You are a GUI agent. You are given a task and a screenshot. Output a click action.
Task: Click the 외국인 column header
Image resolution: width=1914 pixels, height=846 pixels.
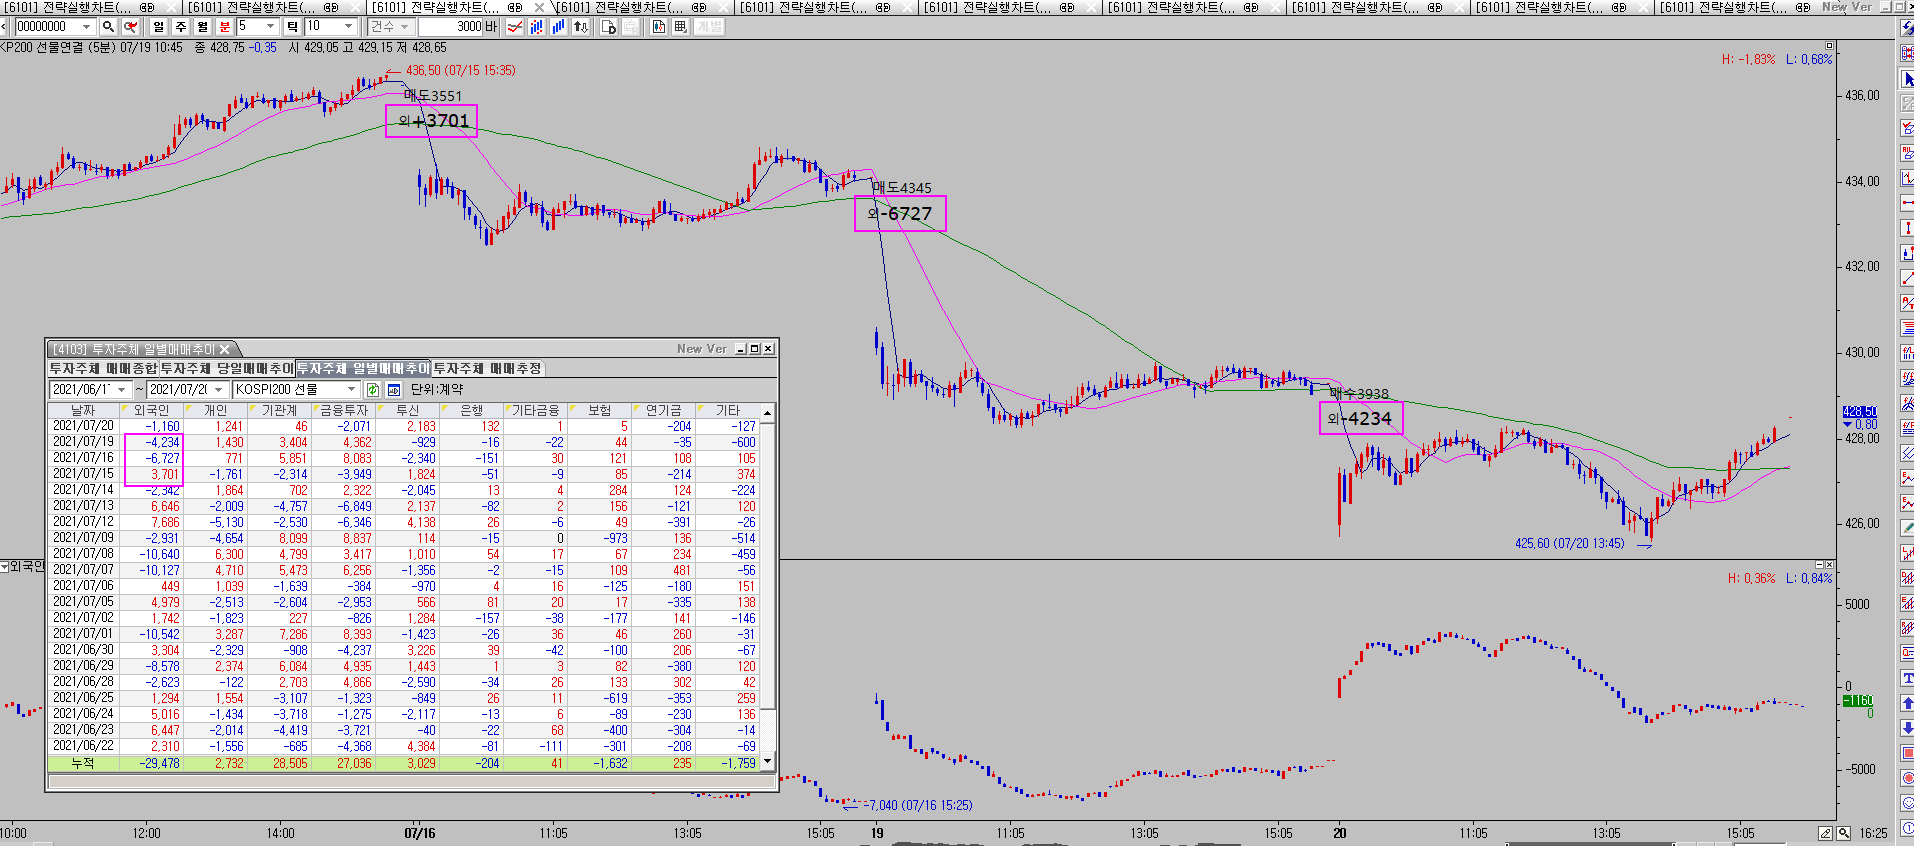coord(151,411)
